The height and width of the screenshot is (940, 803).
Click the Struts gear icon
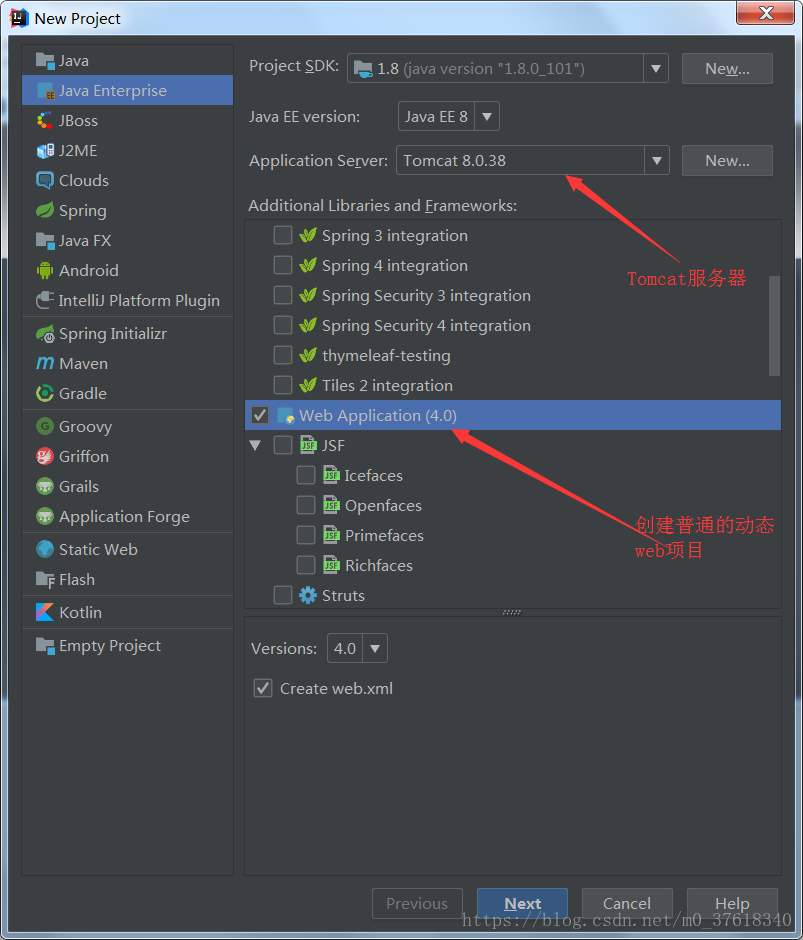click(308, 595)
